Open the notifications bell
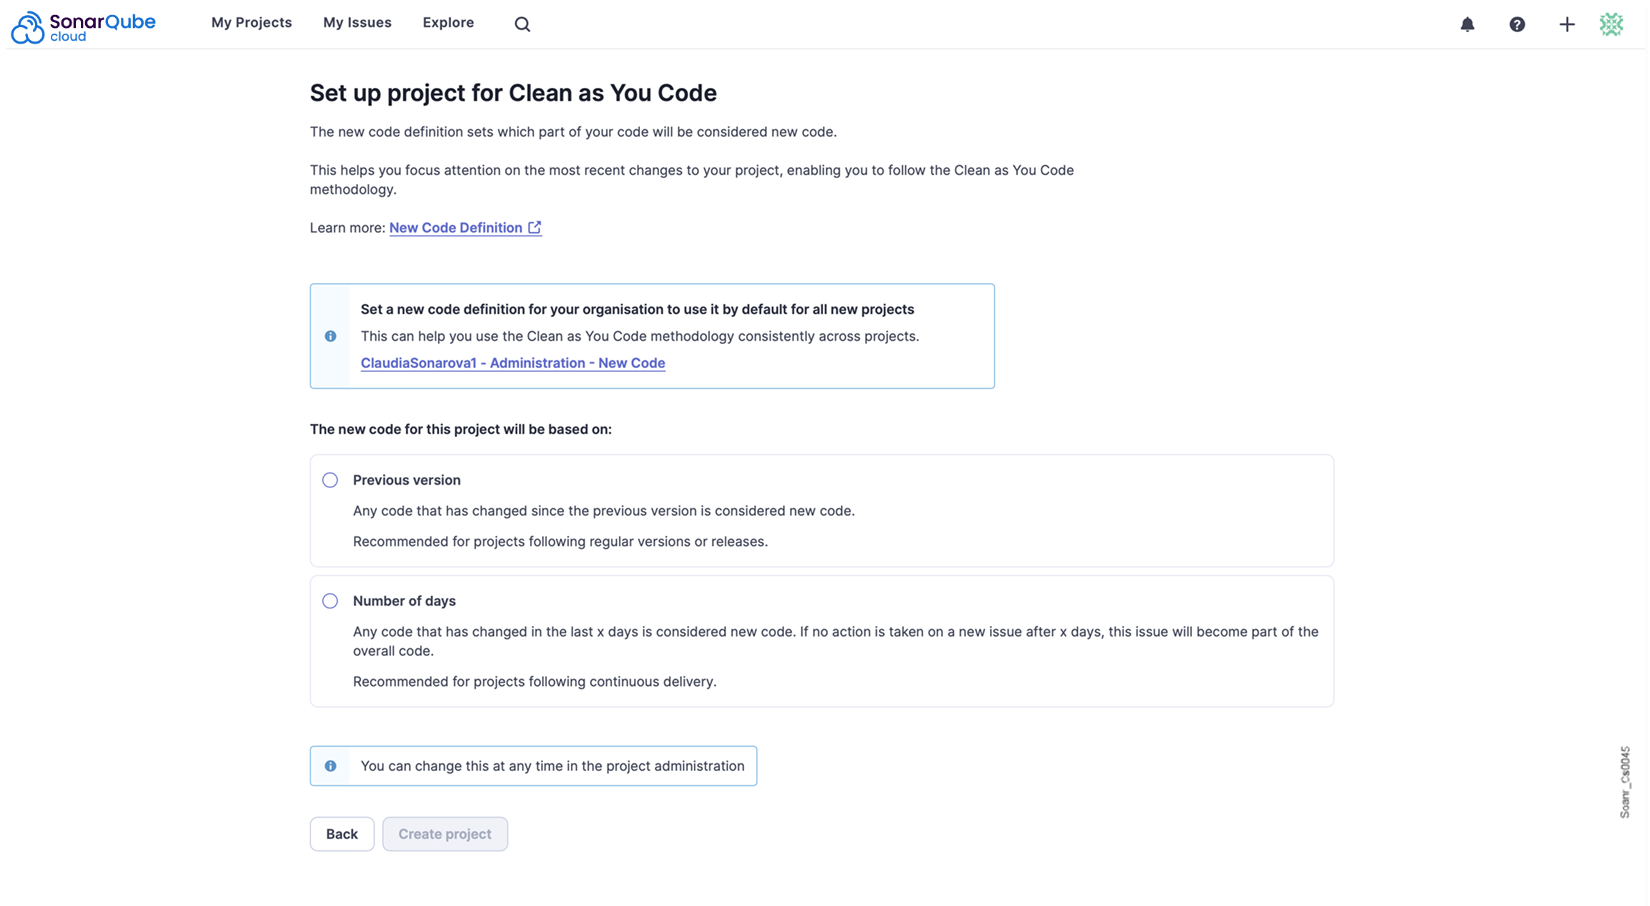1650x906 pixels. pos(1467,24)
